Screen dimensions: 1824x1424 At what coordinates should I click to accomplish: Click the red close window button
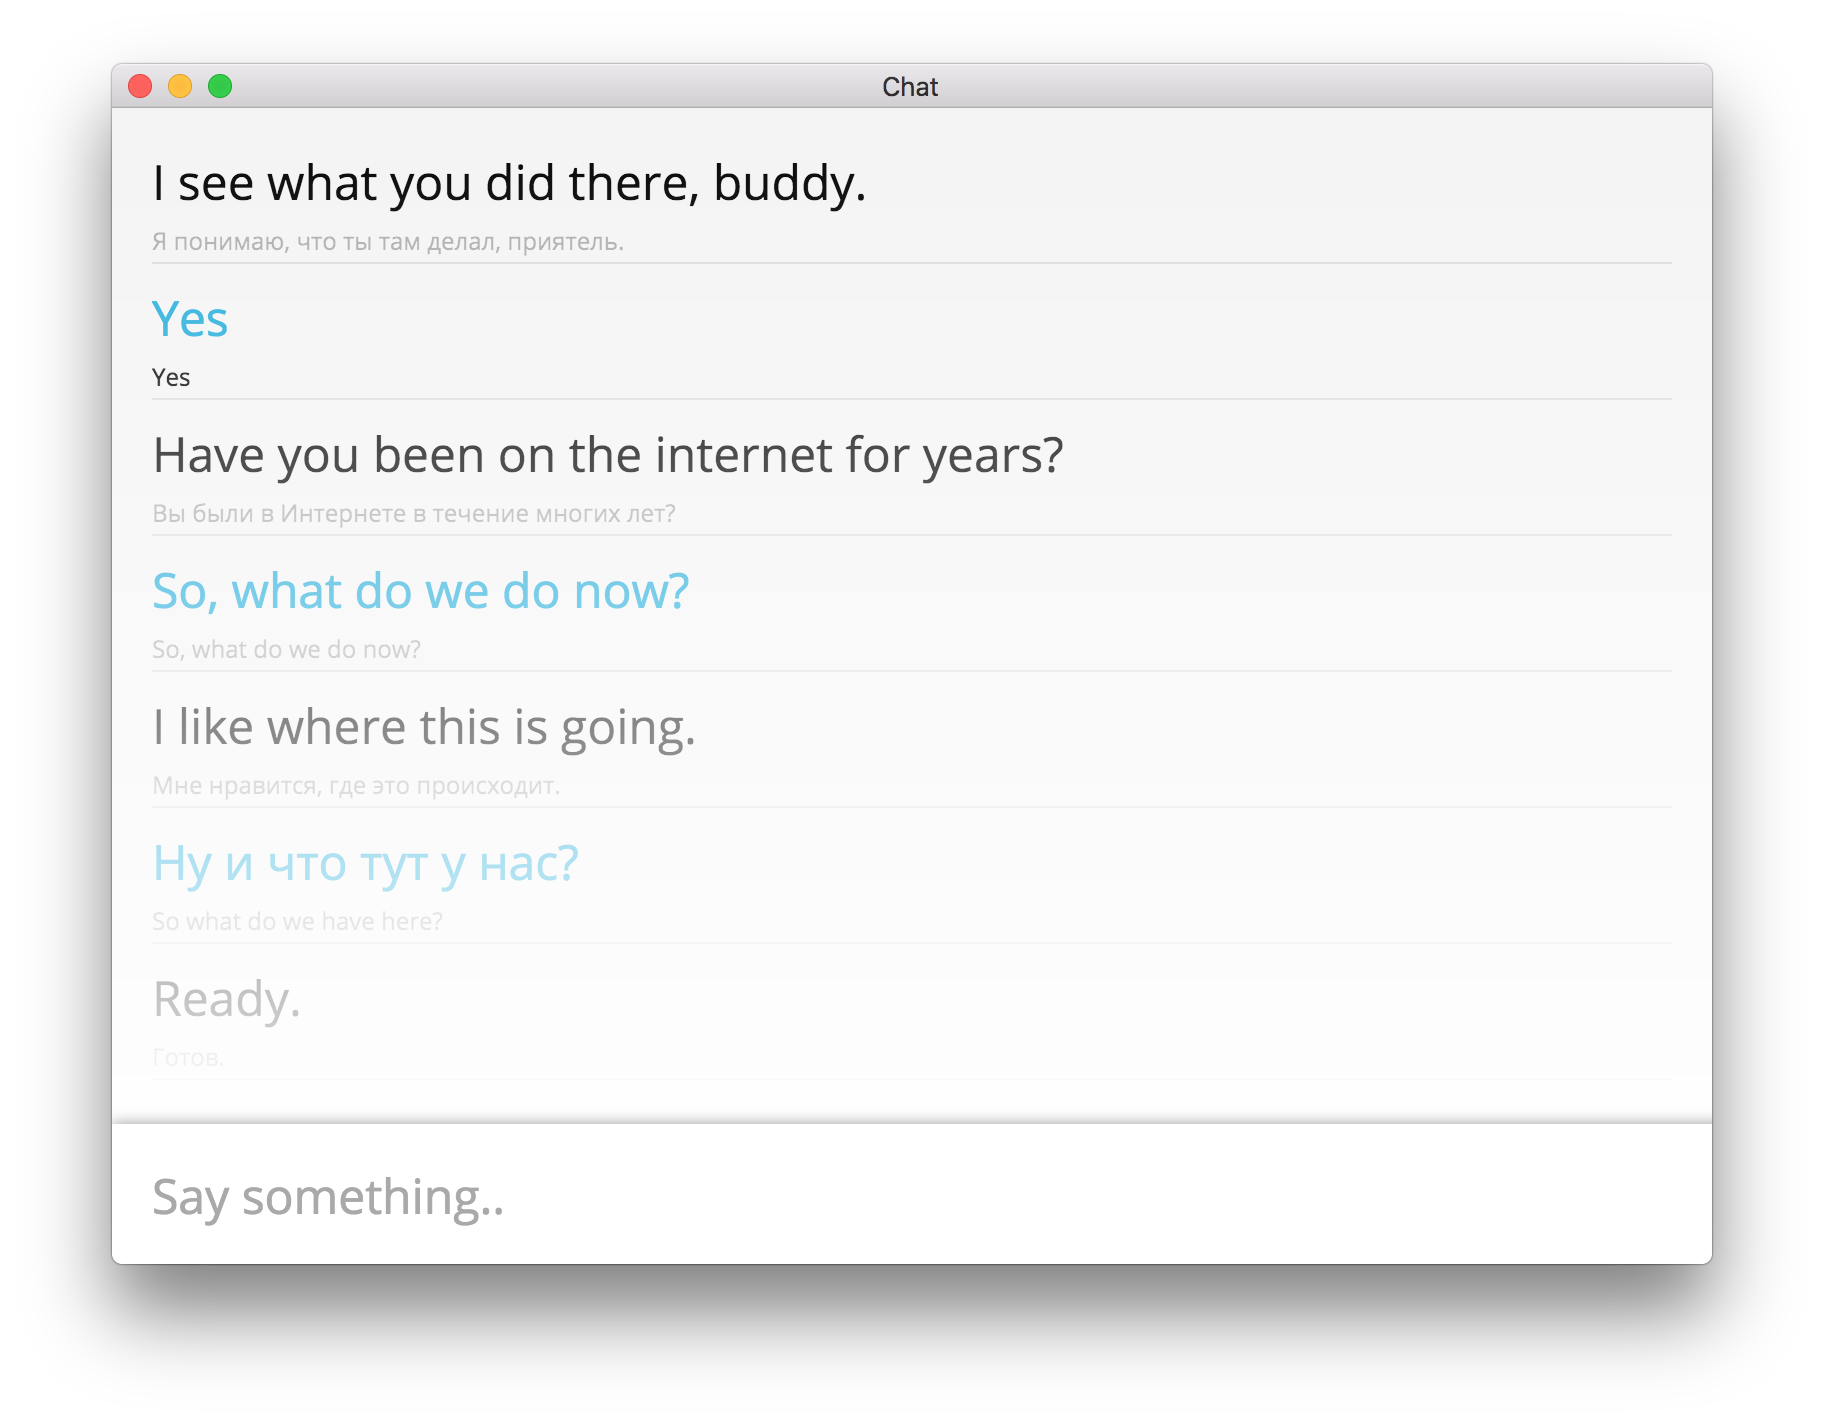pos(140,87)
